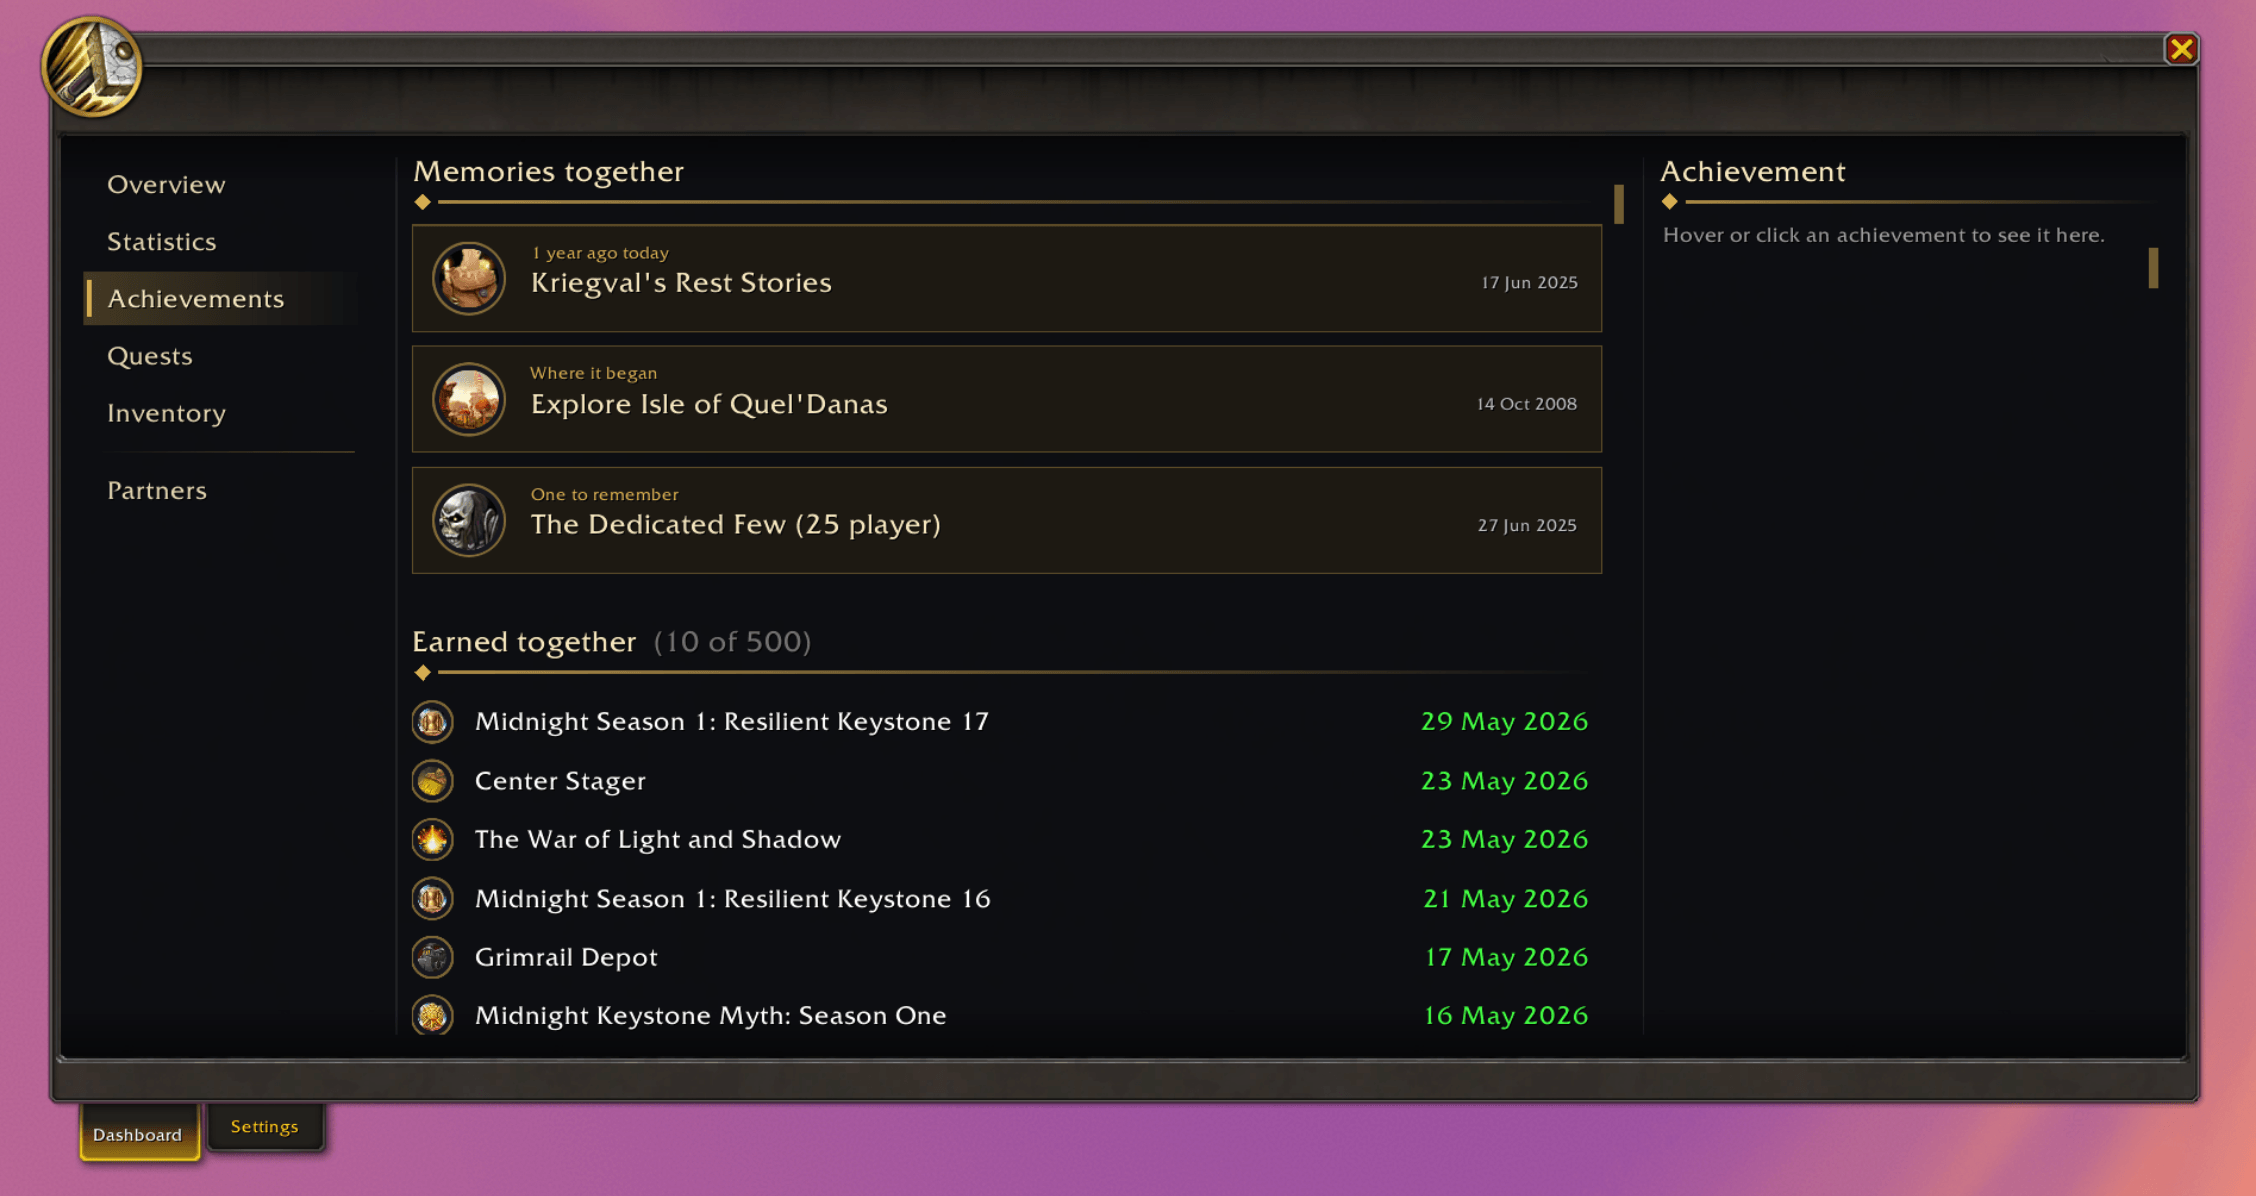Open the Partners section

[156, 490]
